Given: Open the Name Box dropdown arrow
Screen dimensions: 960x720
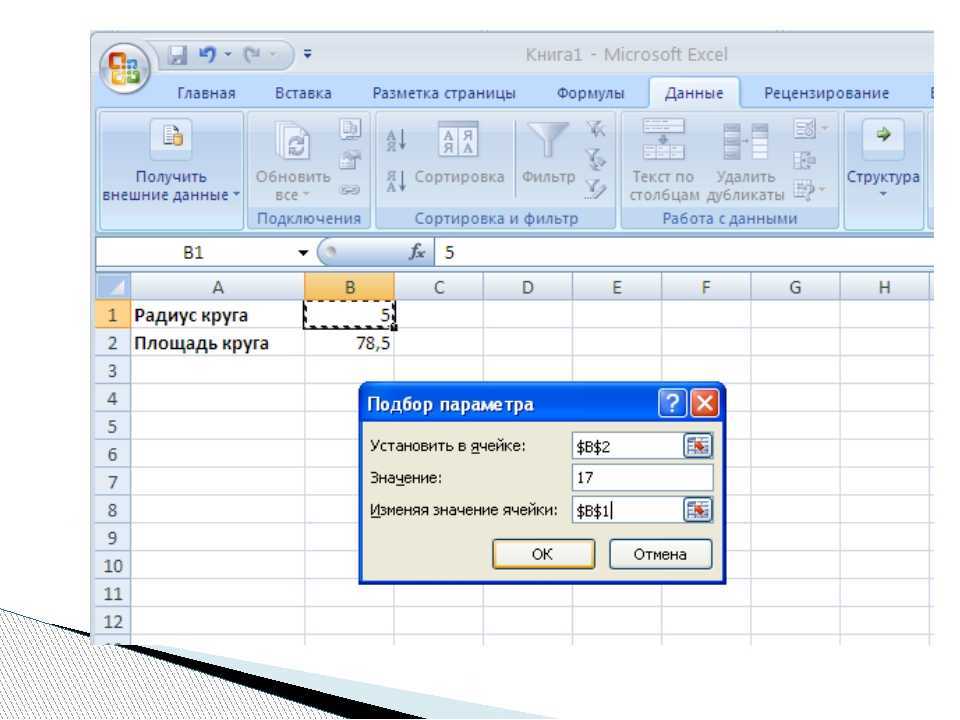Looking at the screenshot, I should 302,253.
